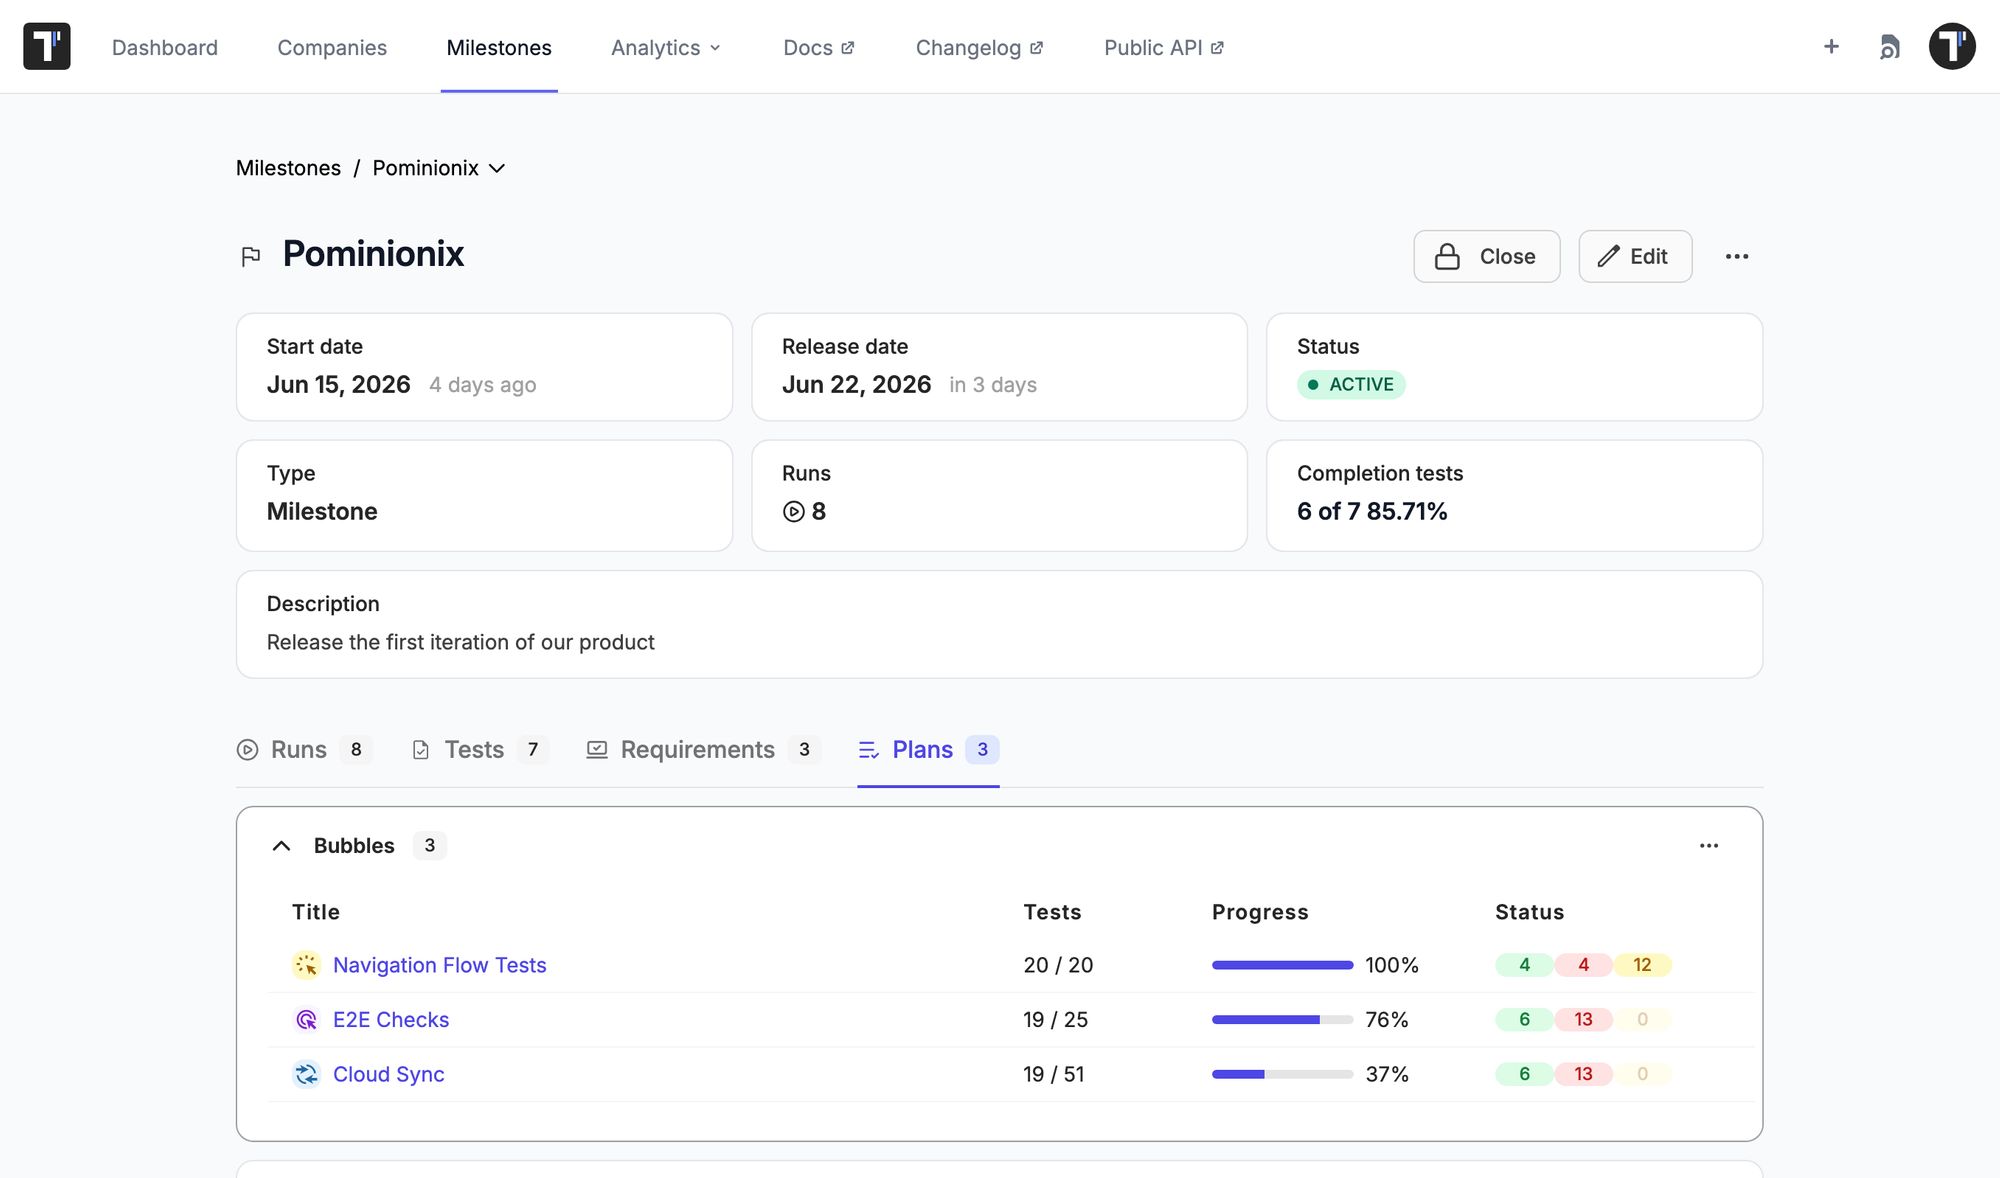2000x1178 pixels.
Task: Click the Navigation Flow Tests sparkle icon
Action: (x=306, y=965)
